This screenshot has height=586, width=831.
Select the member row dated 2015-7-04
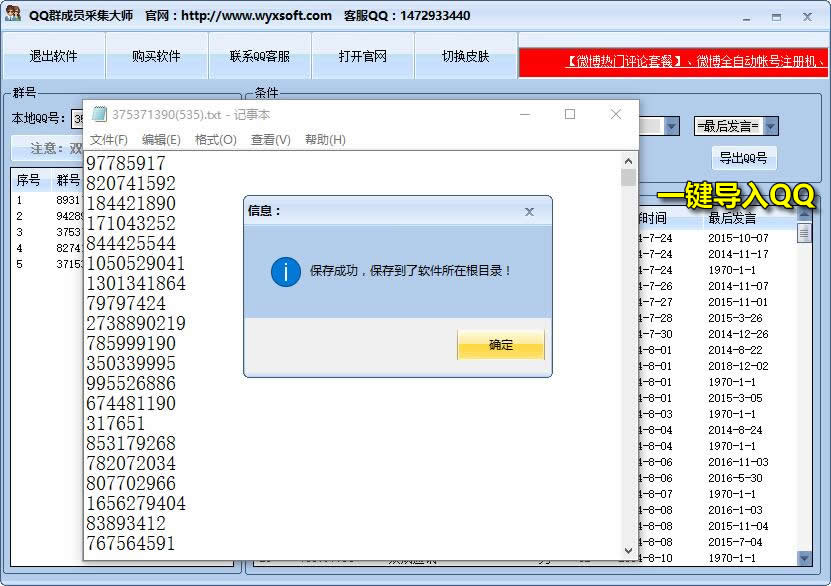pyautogui.click(x=717, y=542)
